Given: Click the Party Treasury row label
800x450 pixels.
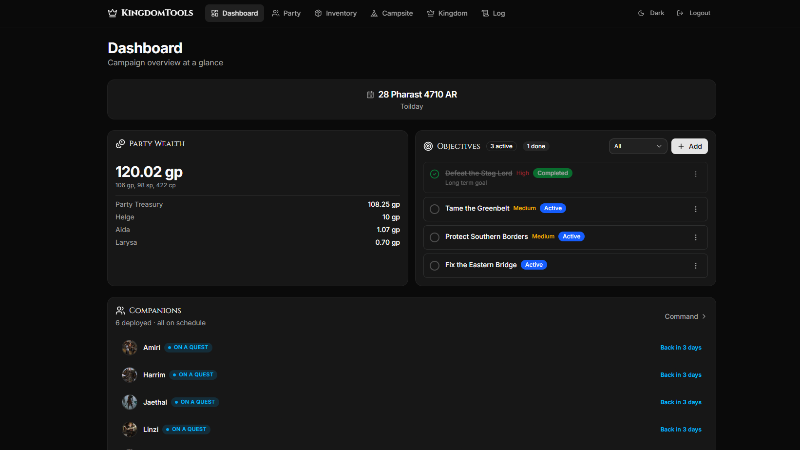Looking at the screenshot, I should (x=139, y=204).
